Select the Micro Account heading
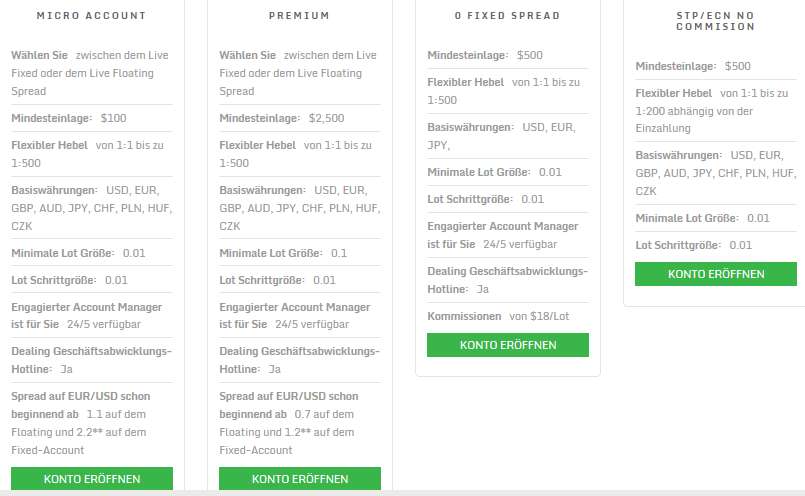 click(x=91, y=16)
